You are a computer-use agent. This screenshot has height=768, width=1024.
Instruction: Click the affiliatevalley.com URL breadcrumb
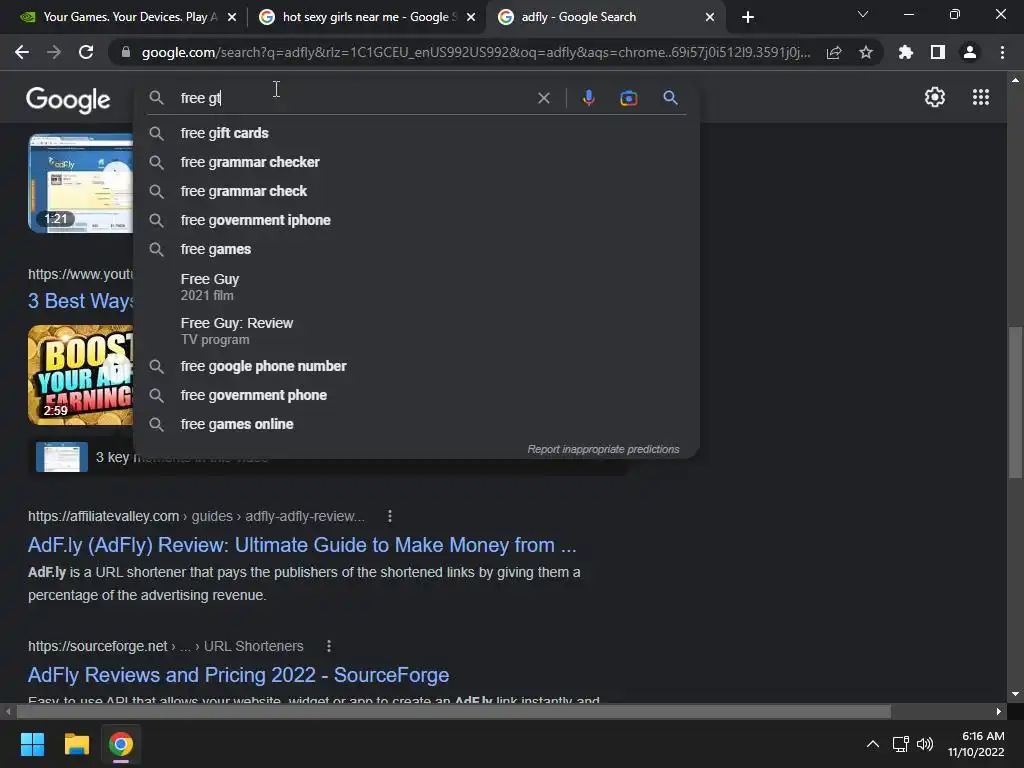point(196,516)
